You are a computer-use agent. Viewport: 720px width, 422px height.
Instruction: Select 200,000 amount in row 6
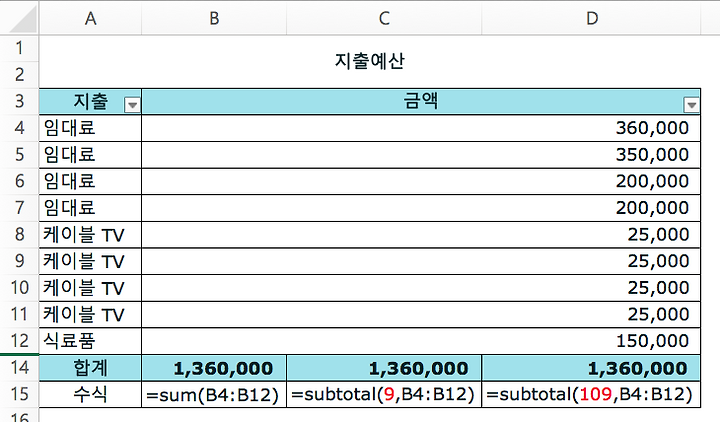pos(421,181)
